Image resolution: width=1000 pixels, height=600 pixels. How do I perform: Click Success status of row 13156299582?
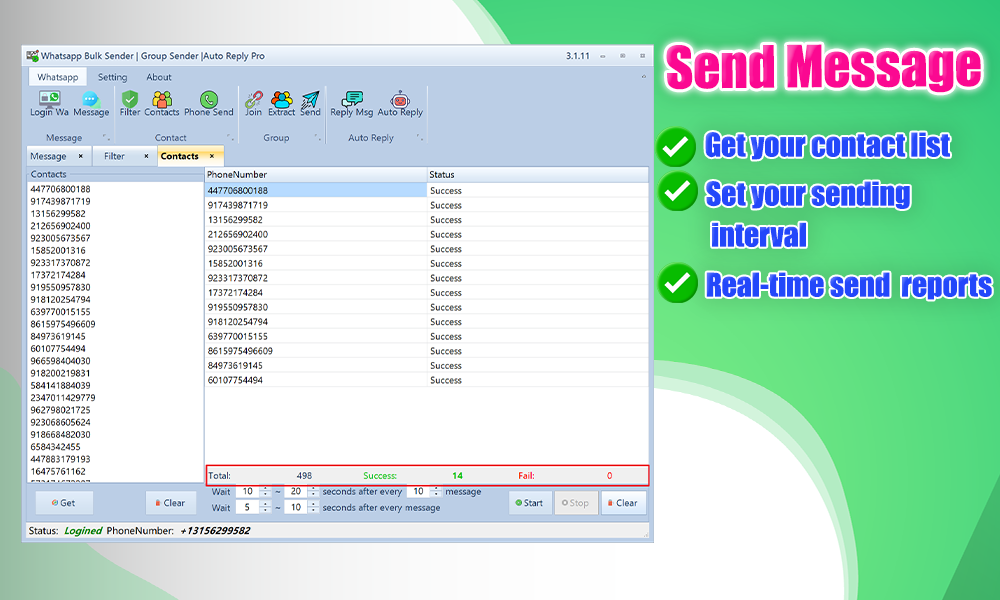point(446,220)
